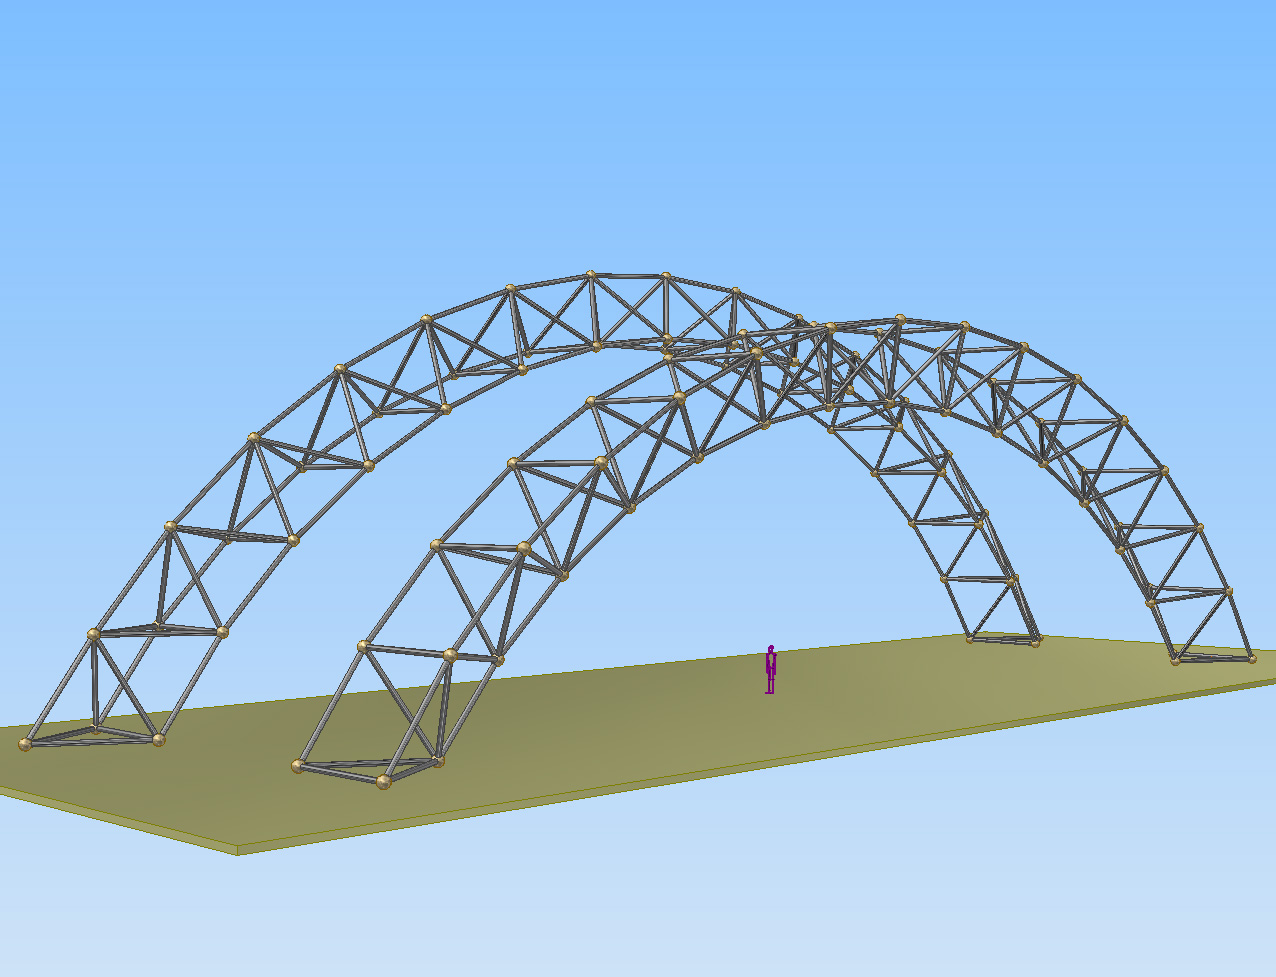Select the purple human scale figure
The width and height of the screenshot is (1276, 977).
click(770, 671)
